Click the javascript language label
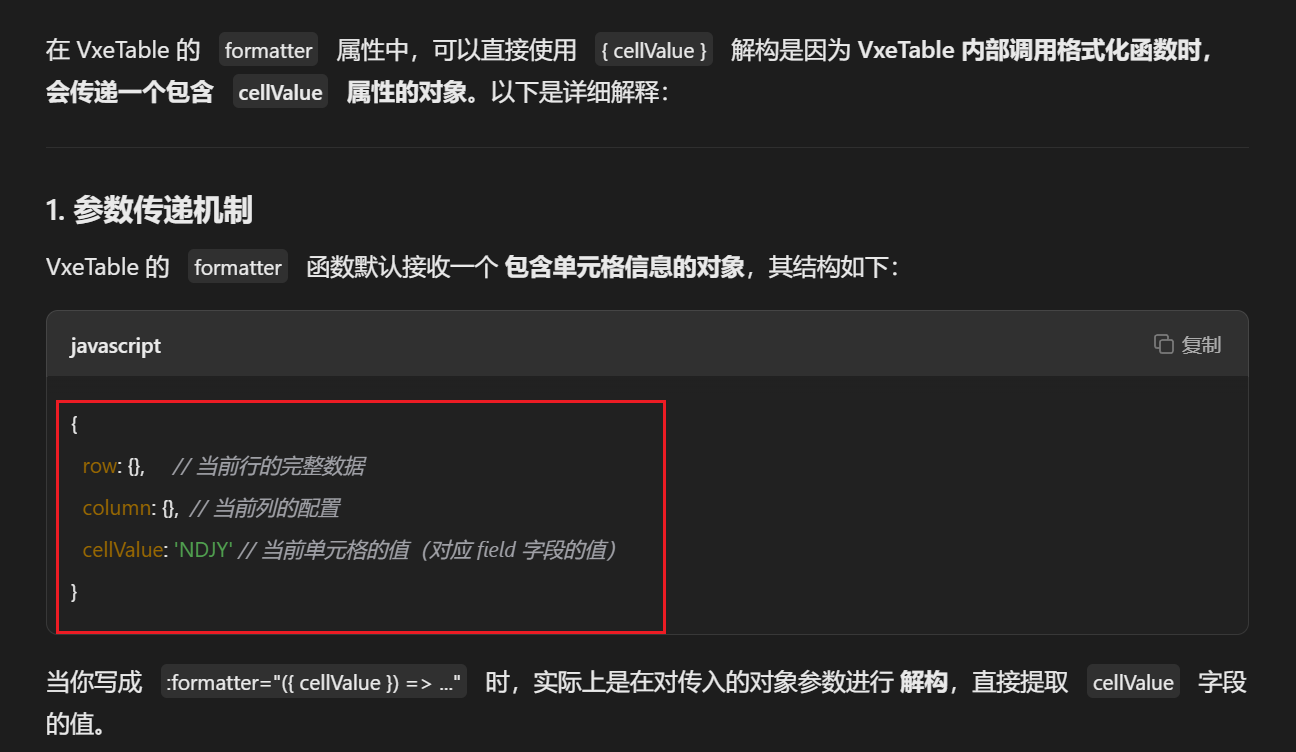 [115, 346]
